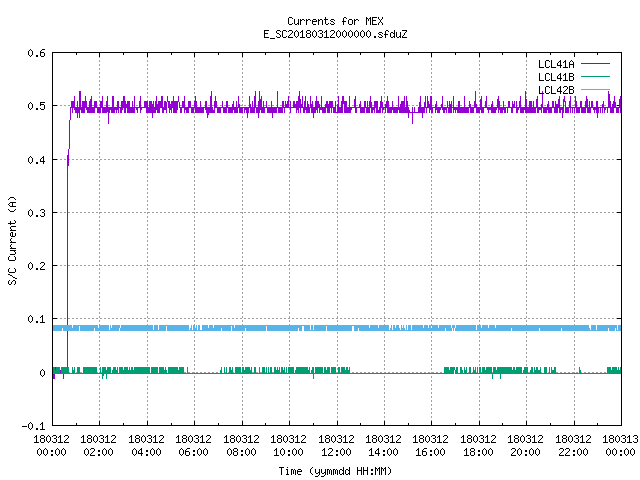Click the blue LCL42B trace near 0.08 A
The height and width of the screenshot is (480, 640).
337,328
